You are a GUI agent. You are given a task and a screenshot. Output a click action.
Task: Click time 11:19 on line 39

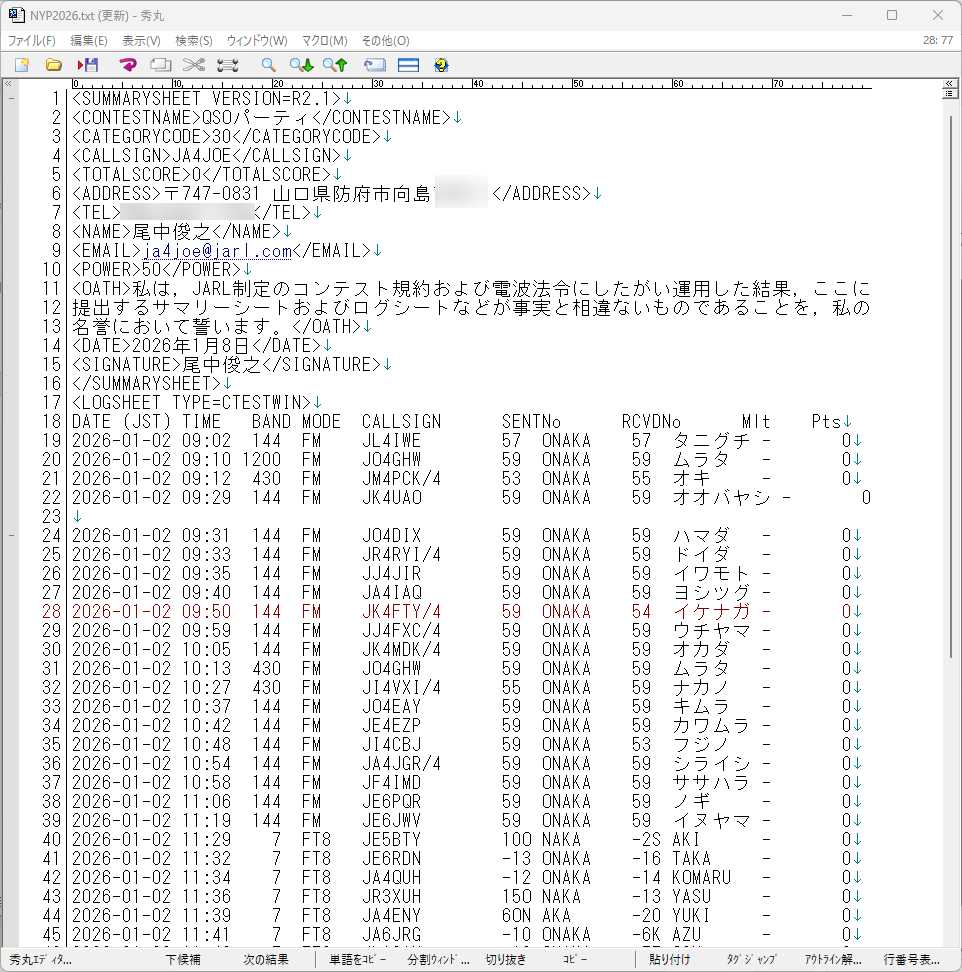(x=206, y=821)
